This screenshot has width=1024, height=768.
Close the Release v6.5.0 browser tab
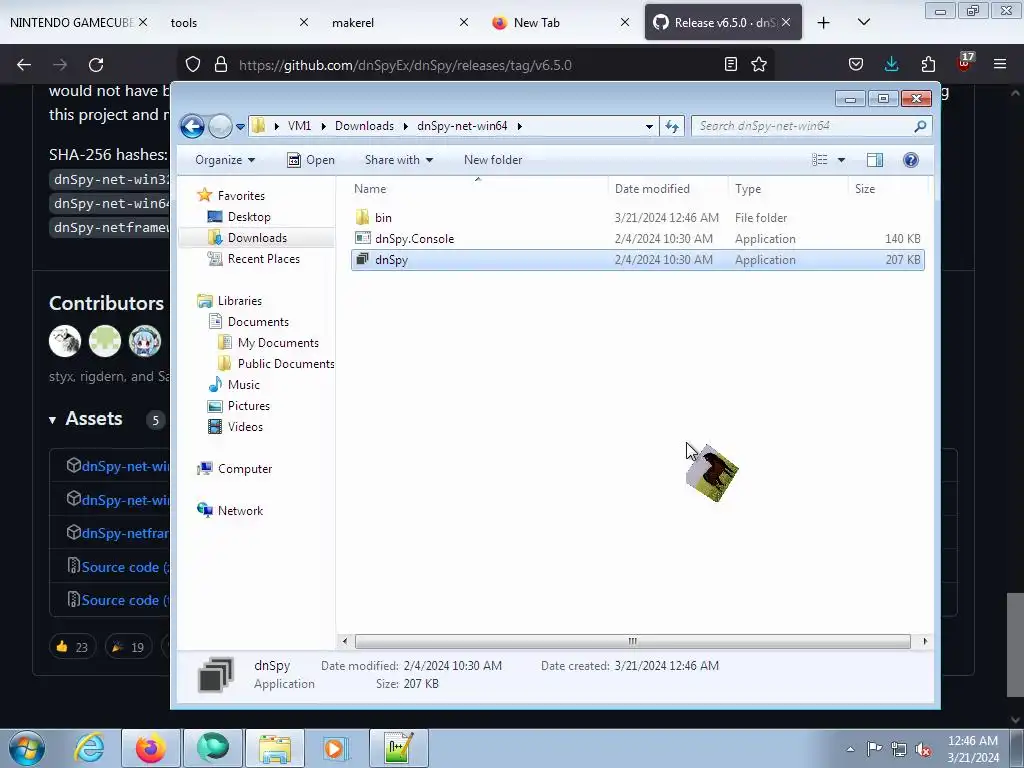coord(786,22)
